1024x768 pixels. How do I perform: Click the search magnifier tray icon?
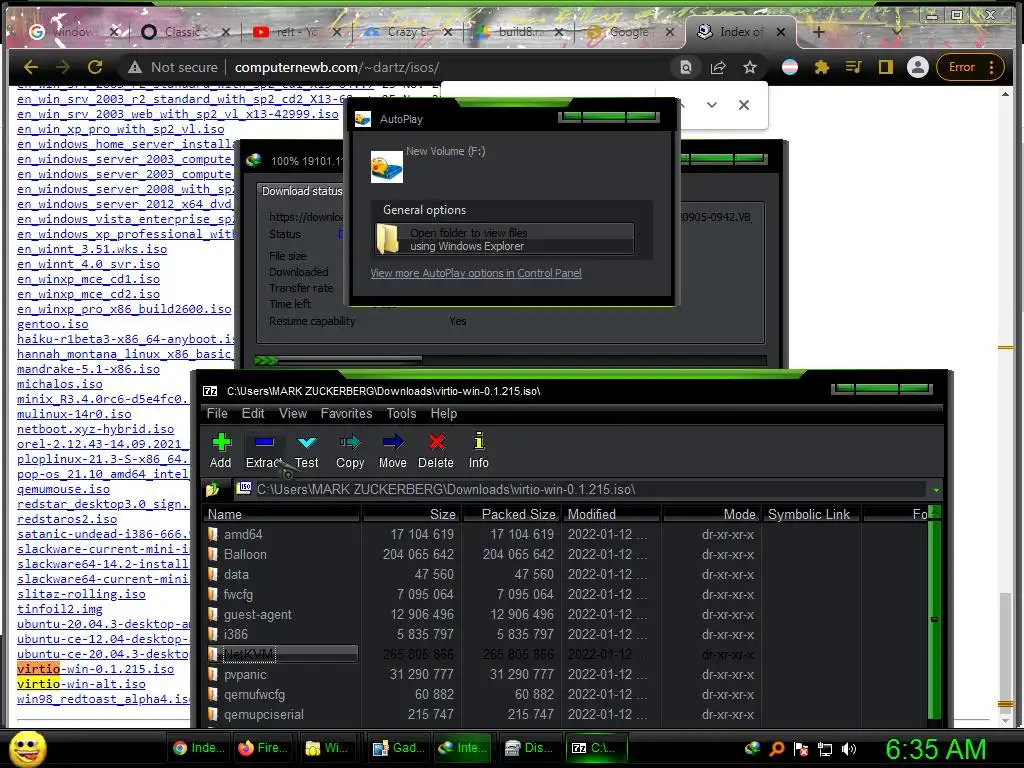click(x=776, y=749)
